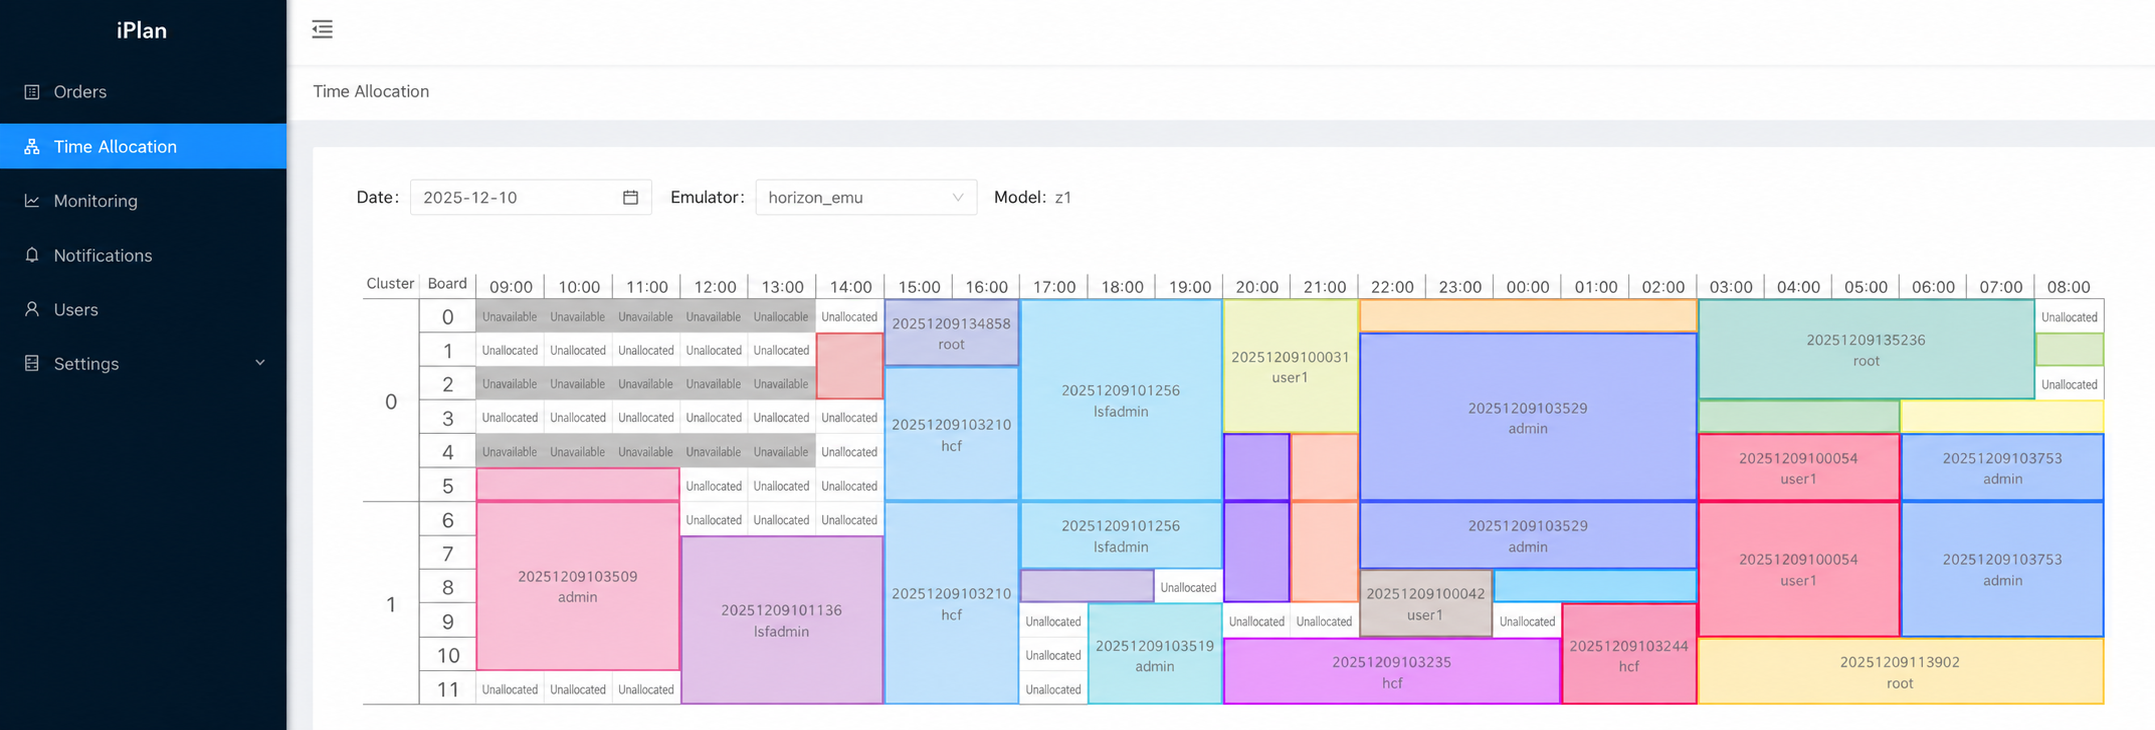2155x730 pixels.
Task: Open the calendar picker icon in Date field
Action: (x=630, y=197)
